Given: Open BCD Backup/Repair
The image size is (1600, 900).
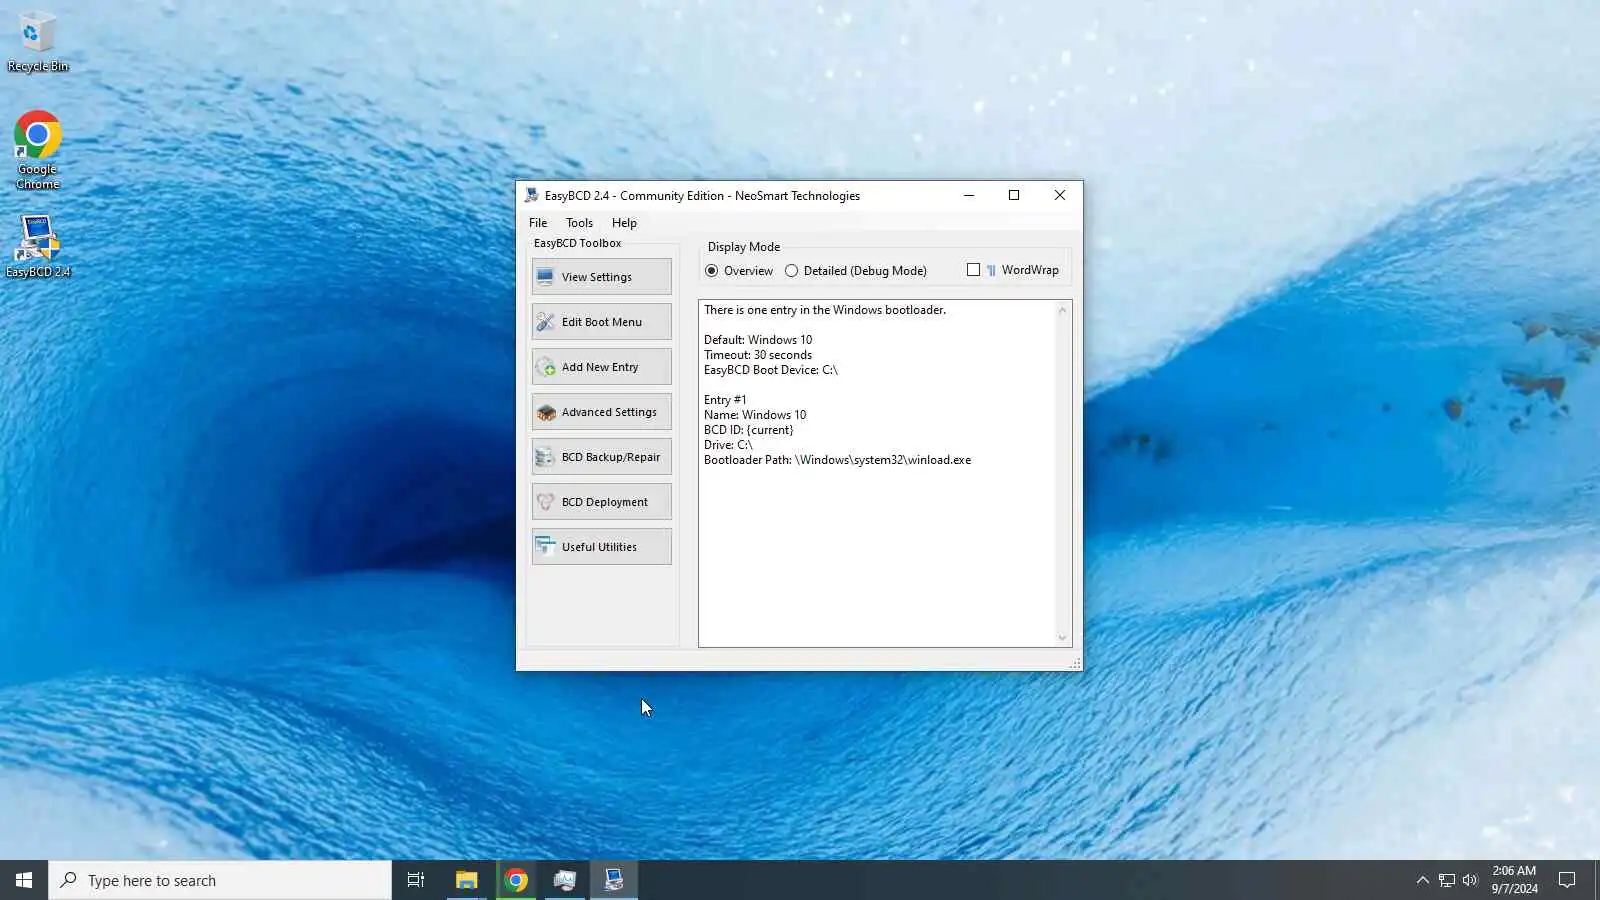Looking at the screenshot, I should point(601,457).
